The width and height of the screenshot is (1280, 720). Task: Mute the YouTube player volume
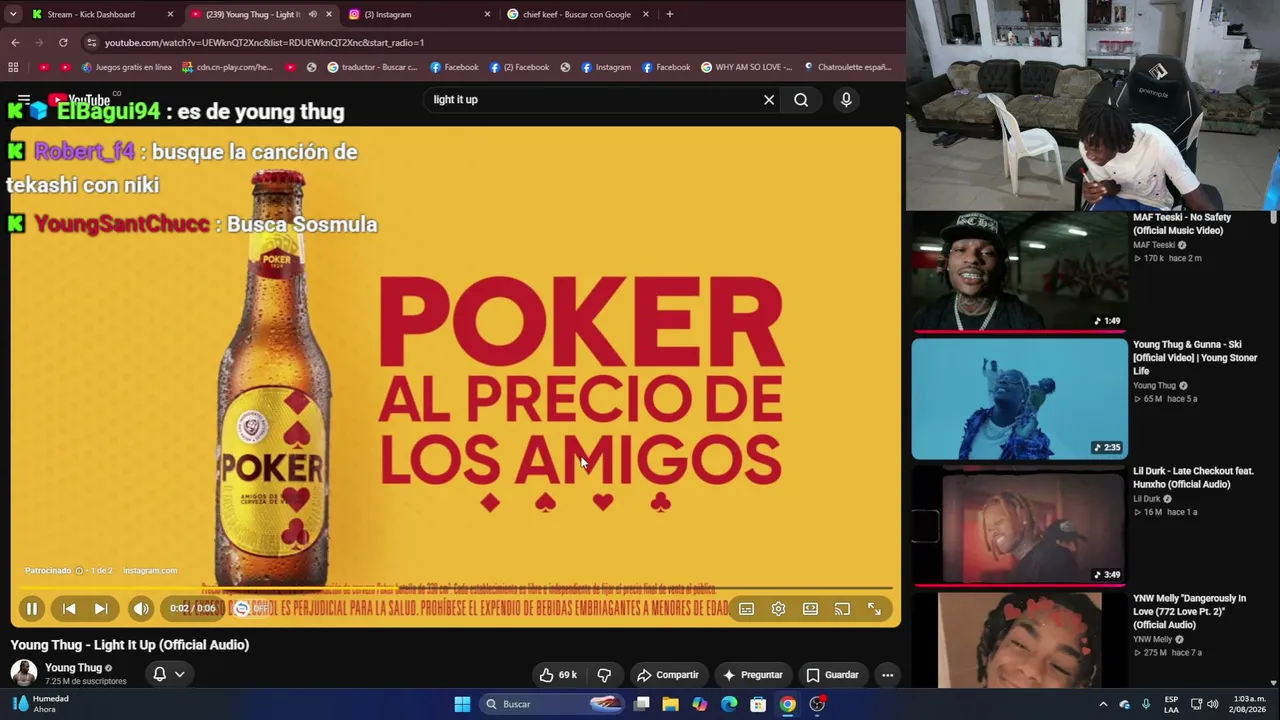click(x=141, y=608)
